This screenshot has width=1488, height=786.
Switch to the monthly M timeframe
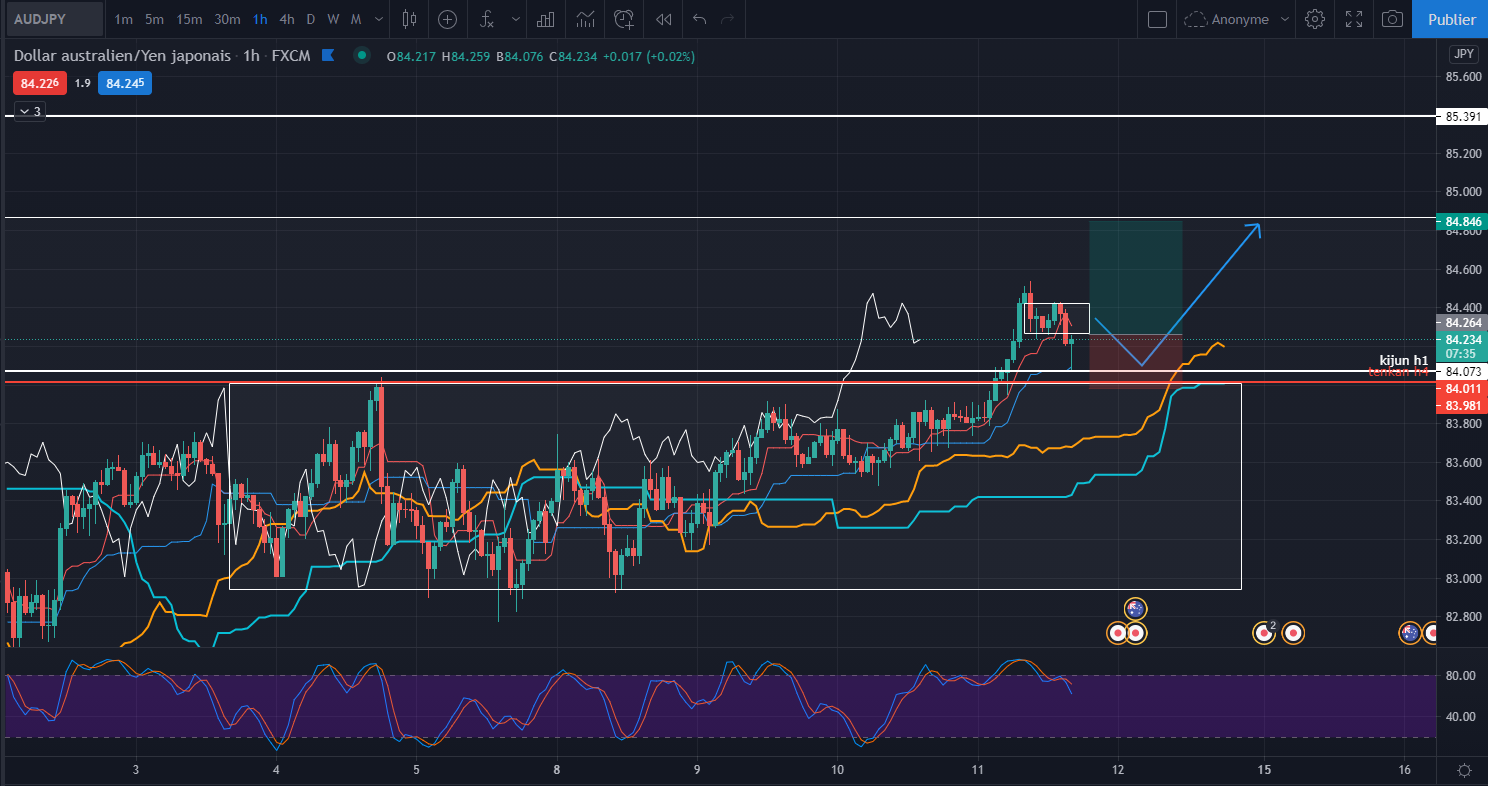click(356, 19)
